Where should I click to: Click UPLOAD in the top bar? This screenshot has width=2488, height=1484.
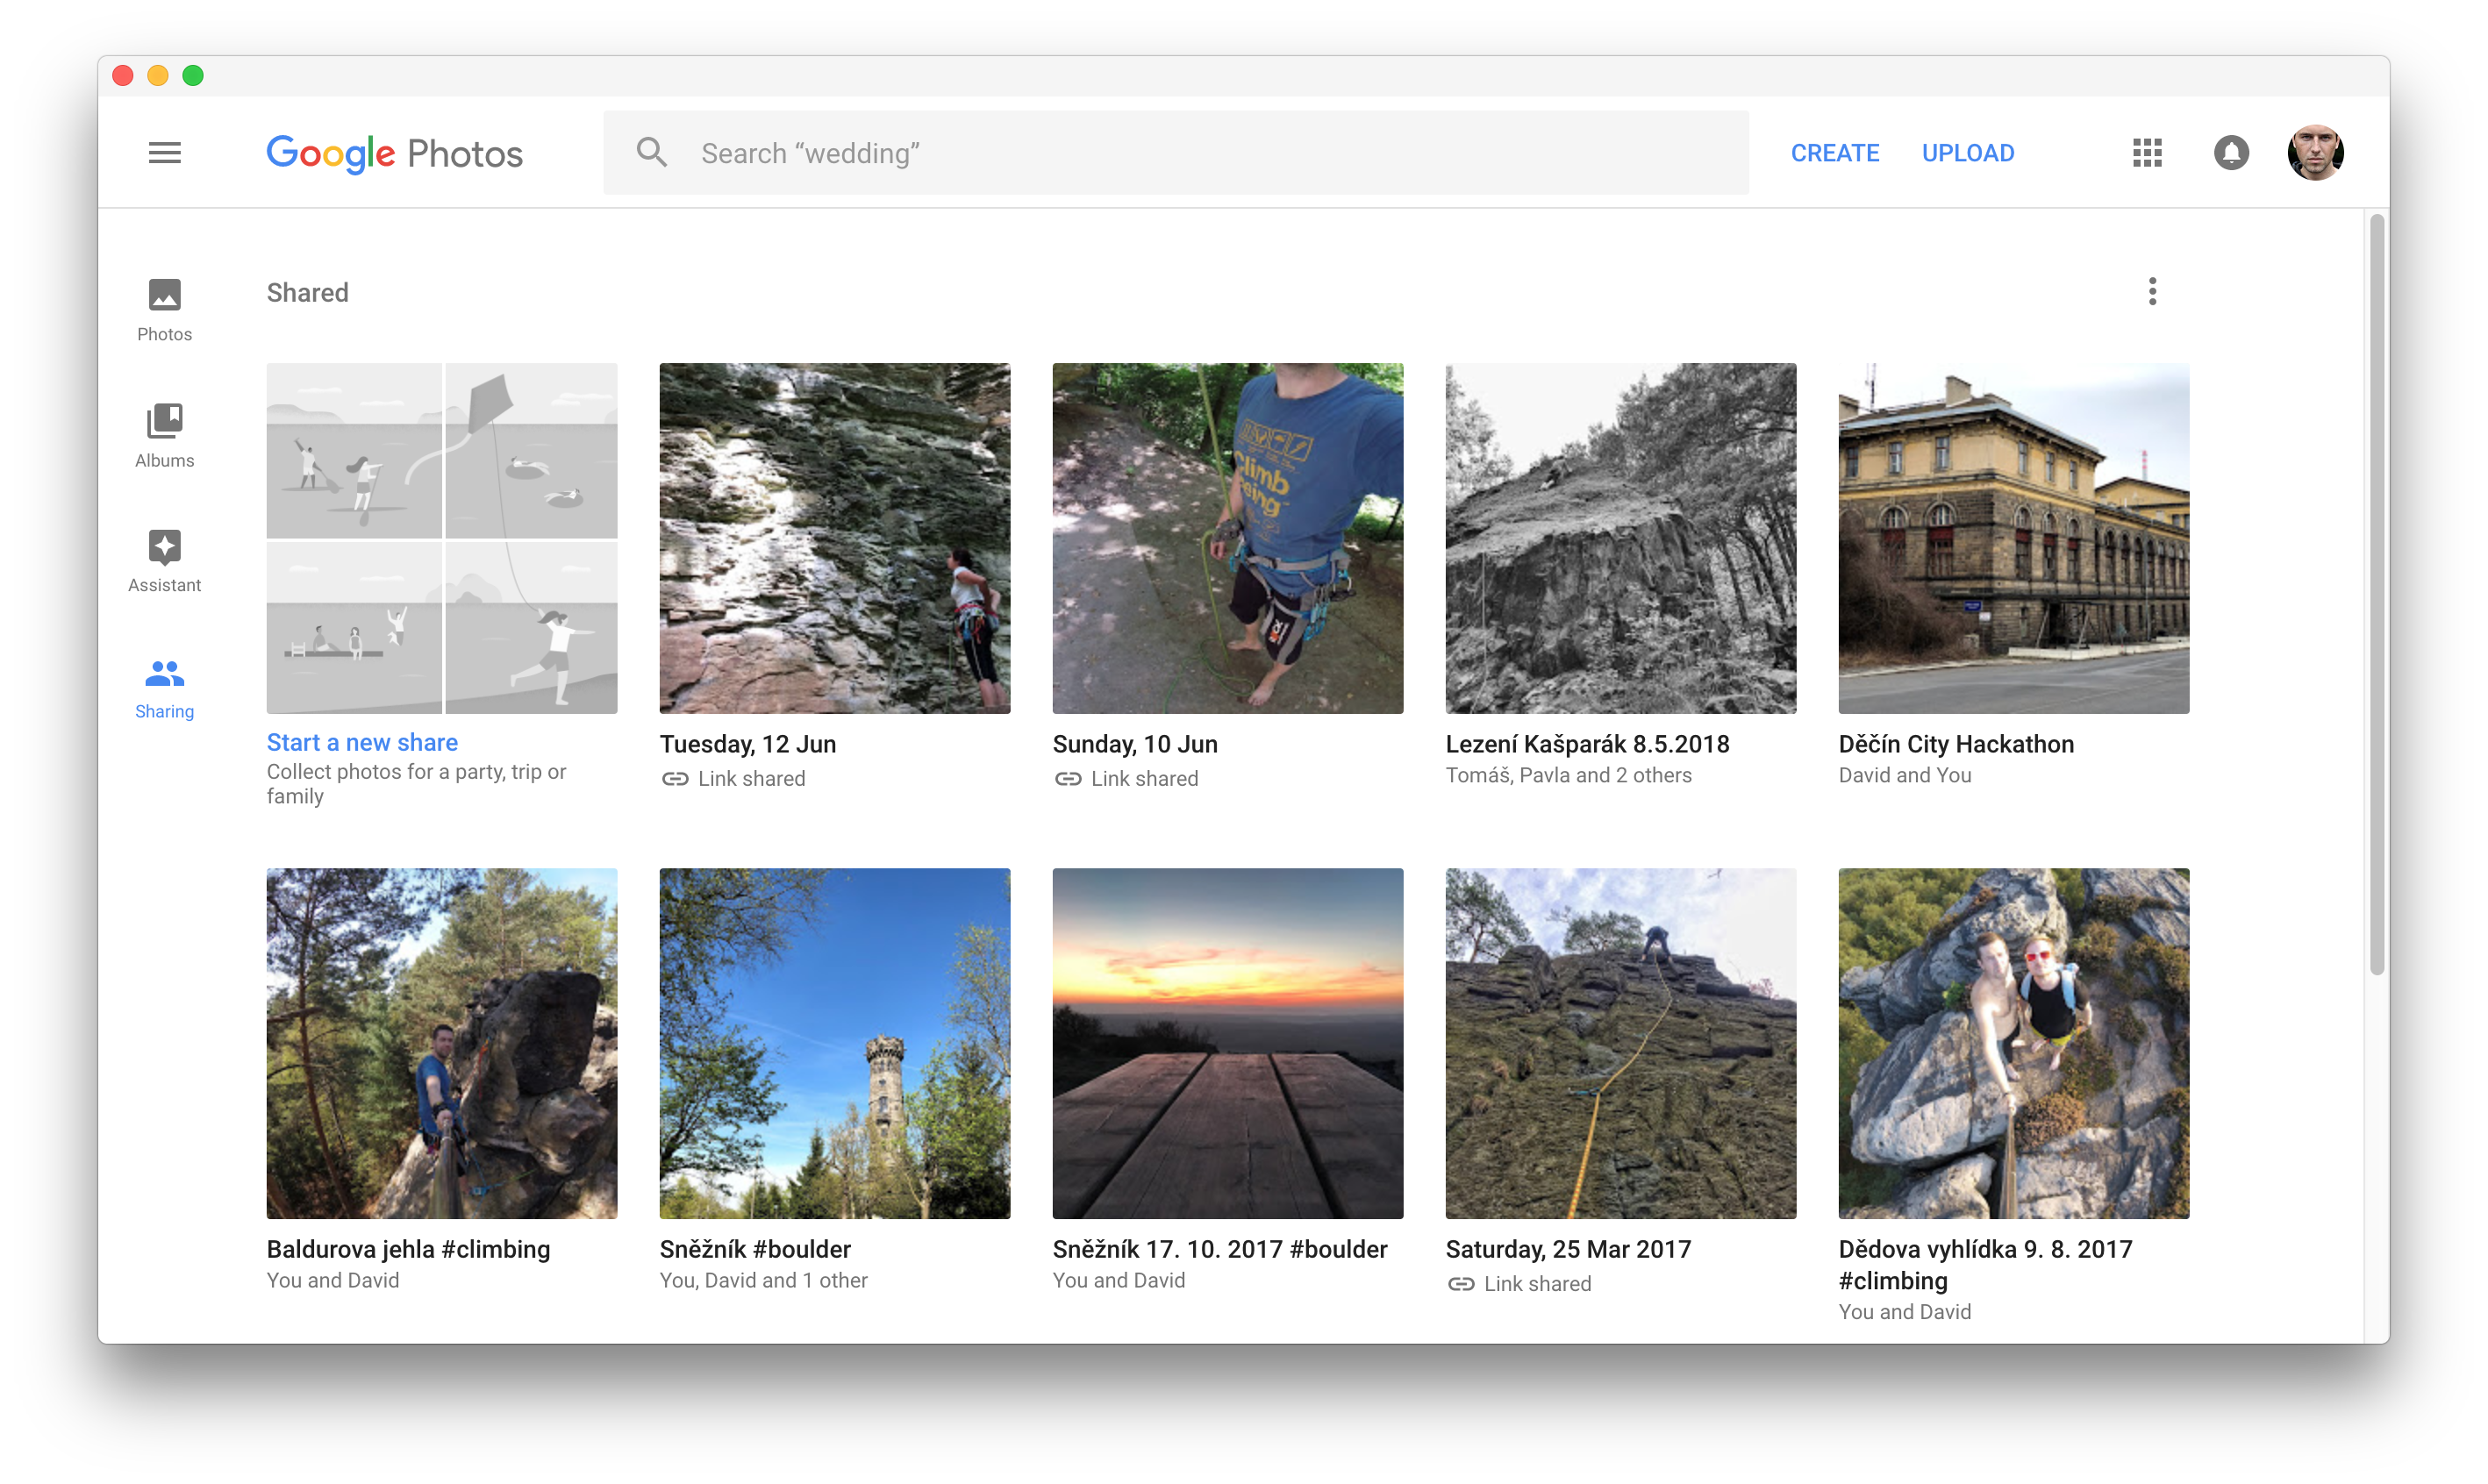(1968, 152)
